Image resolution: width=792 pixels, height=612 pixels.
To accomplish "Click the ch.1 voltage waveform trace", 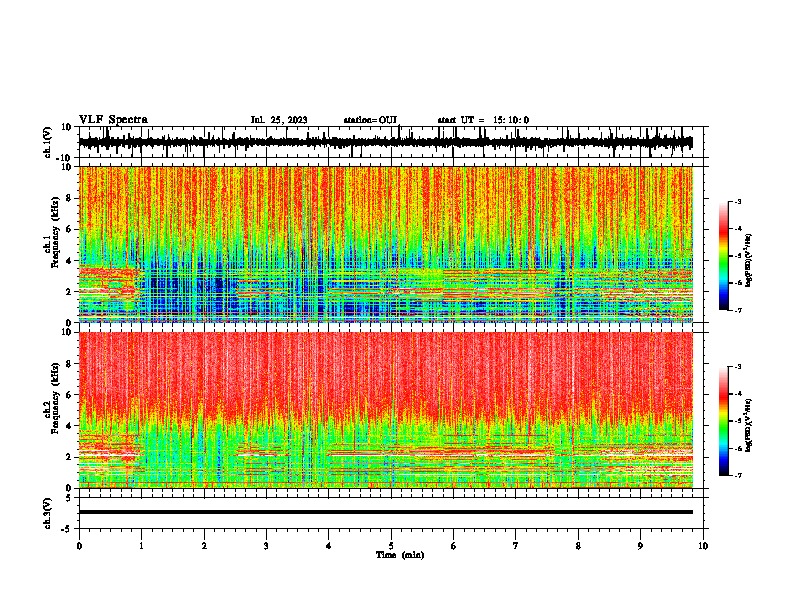I will 385,143.
